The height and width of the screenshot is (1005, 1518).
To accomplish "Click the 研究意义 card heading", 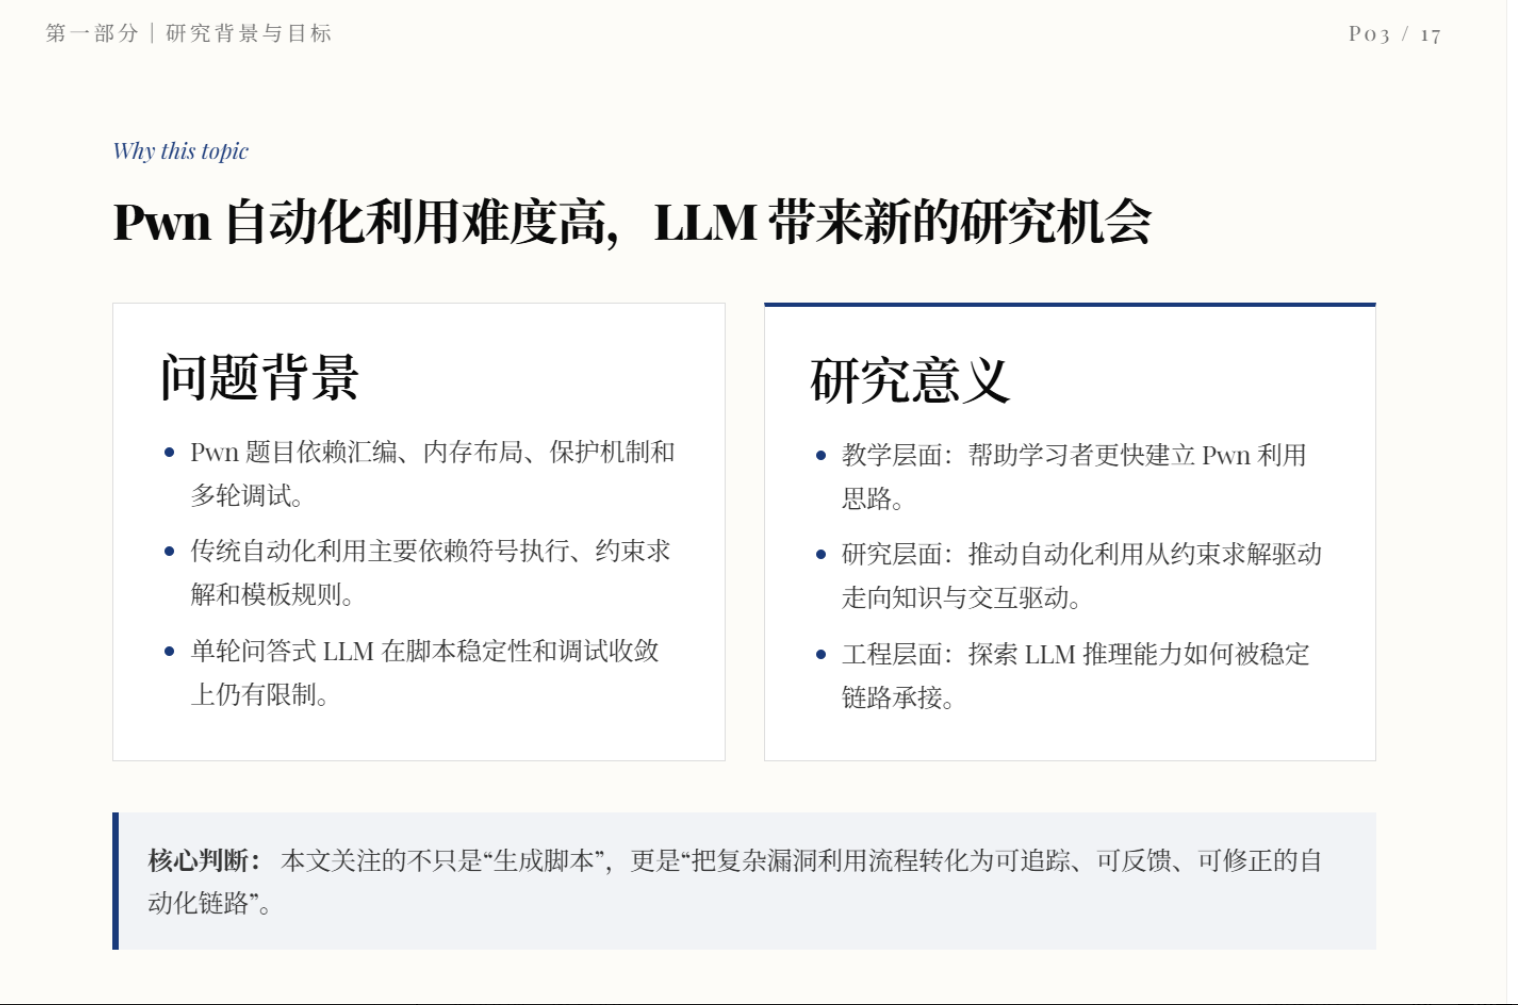I will (910, 380).
